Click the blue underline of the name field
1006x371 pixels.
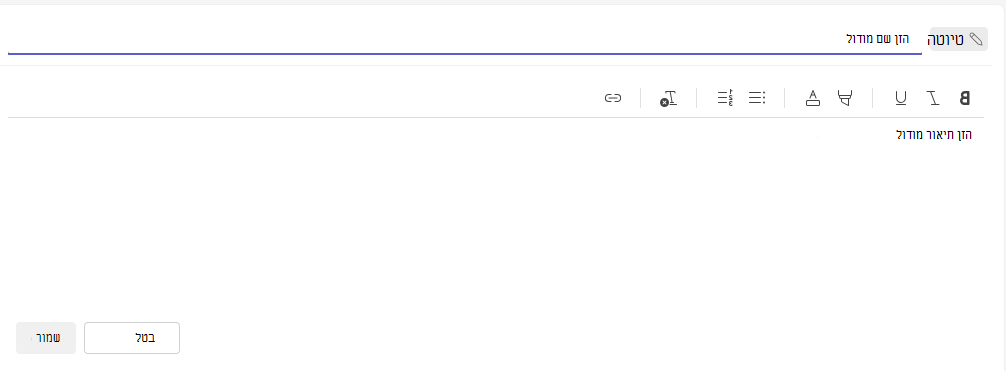tap(465, 53)
